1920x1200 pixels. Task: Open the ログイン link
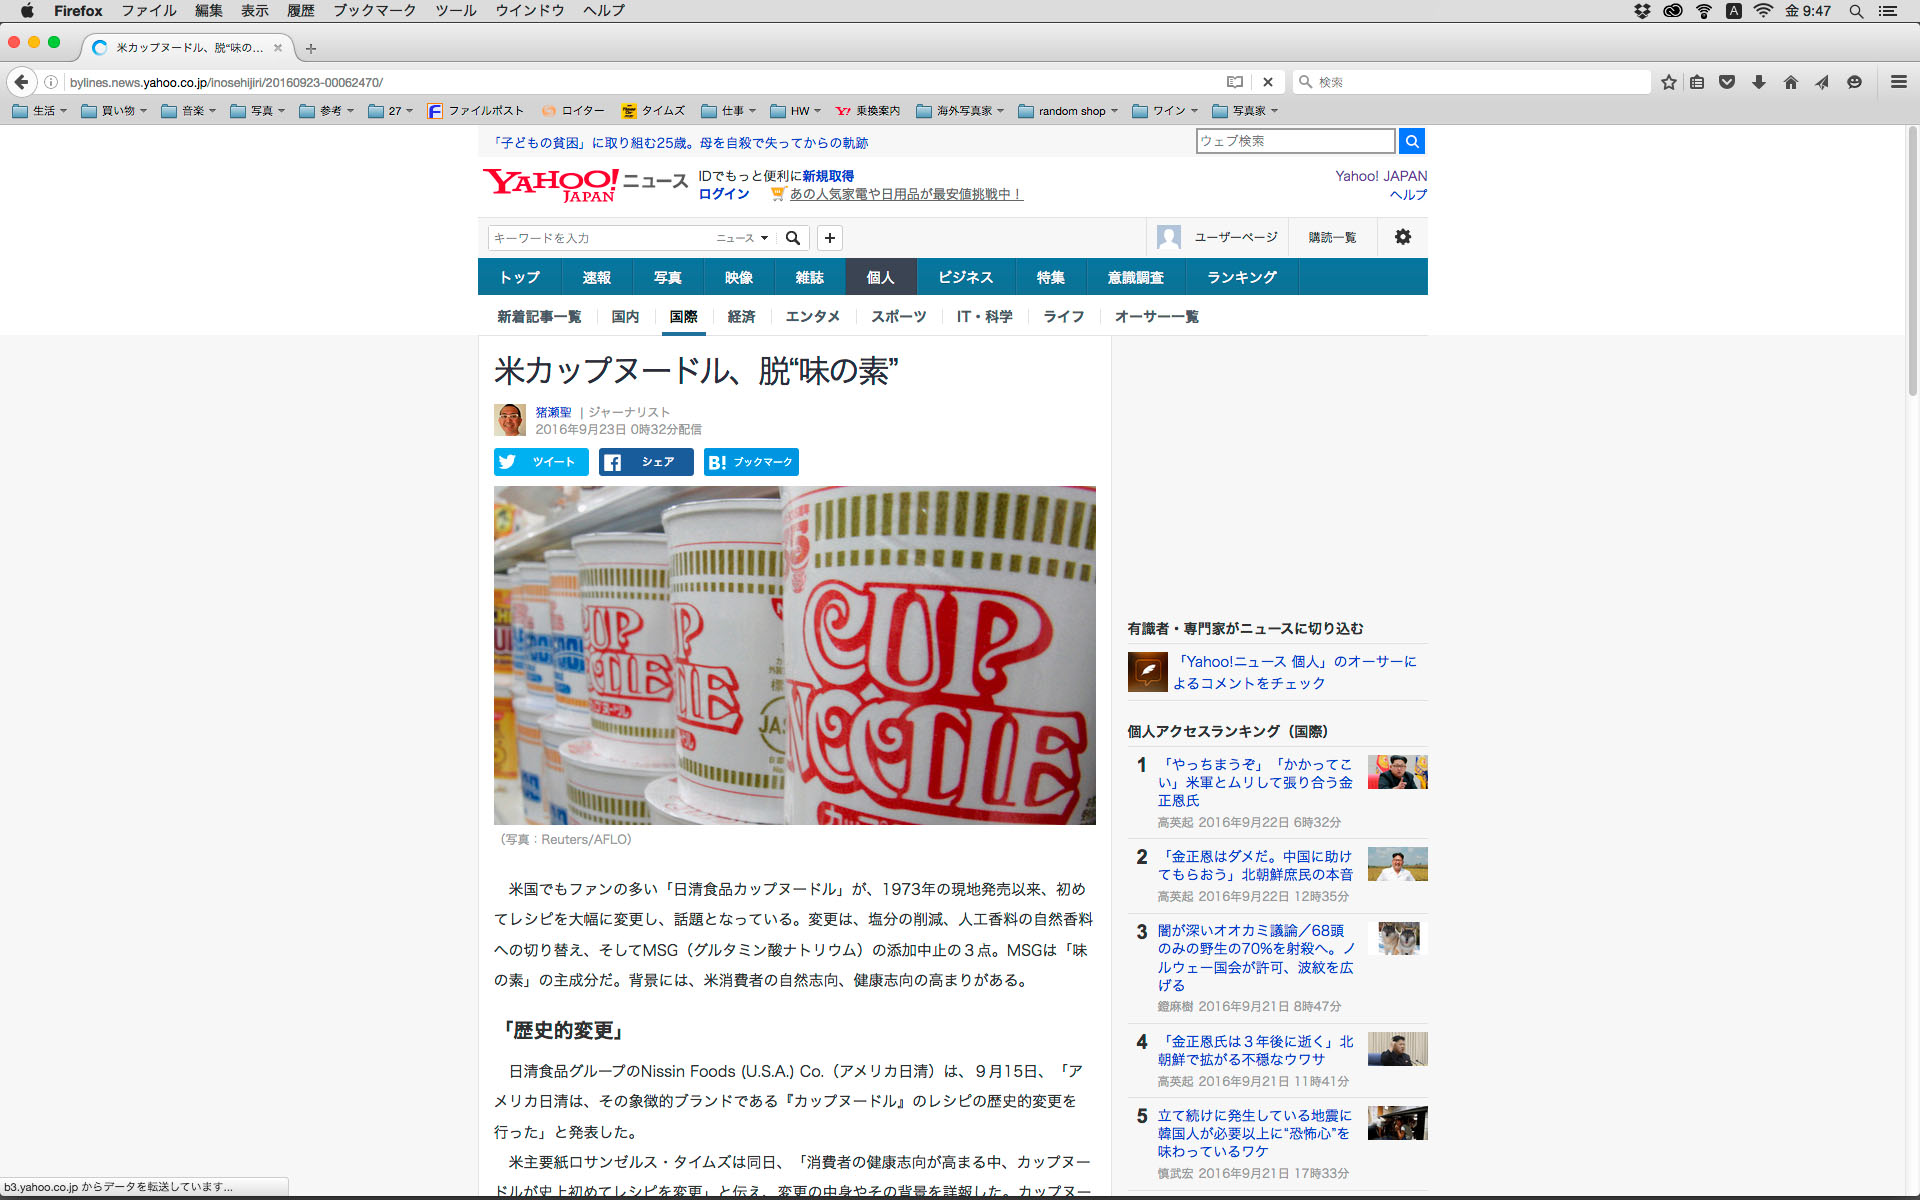(x=724, y=194)
